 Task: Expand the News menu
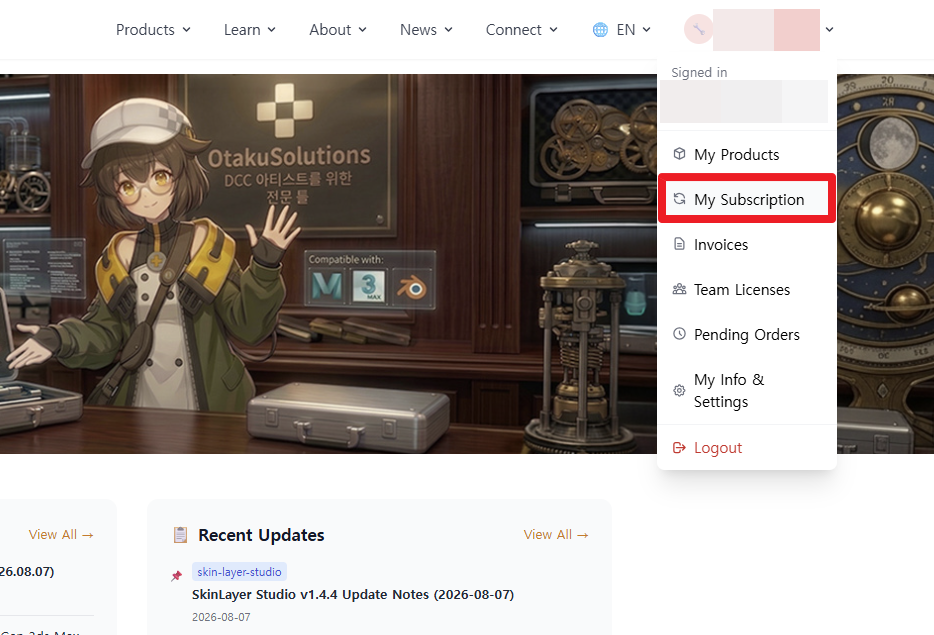(x=426, y=30)
